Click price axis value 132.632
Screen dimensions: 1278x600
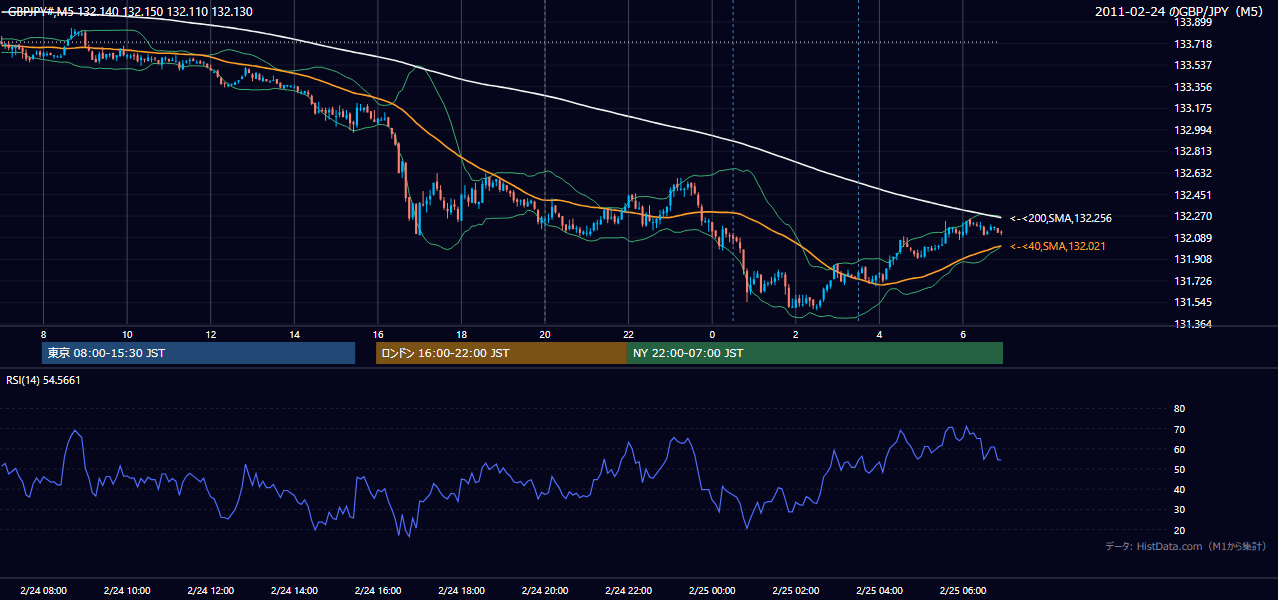1193,173
